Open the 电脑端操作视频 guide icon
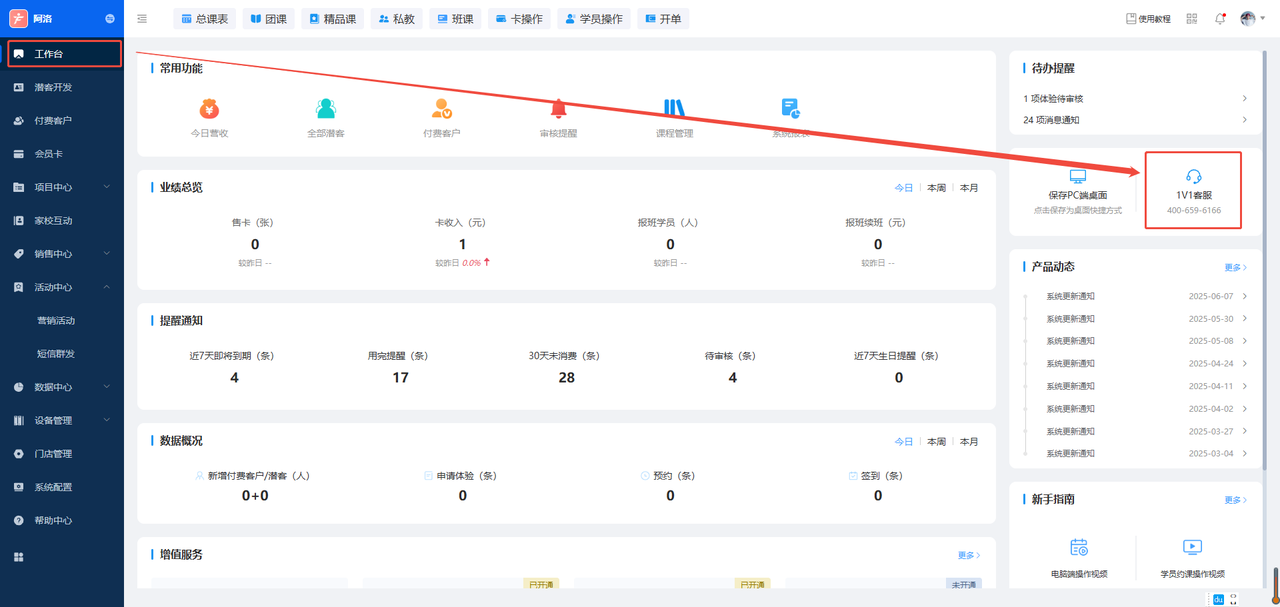The width and height of the screenshot is (1280, 607). point(1078,547)
